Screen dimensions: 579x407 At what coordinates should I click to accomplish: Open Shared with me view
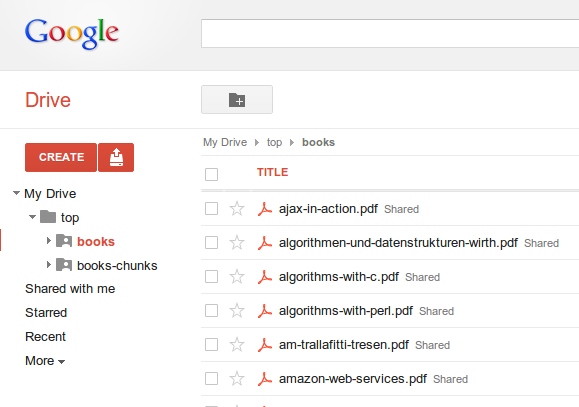pos(70,289)
